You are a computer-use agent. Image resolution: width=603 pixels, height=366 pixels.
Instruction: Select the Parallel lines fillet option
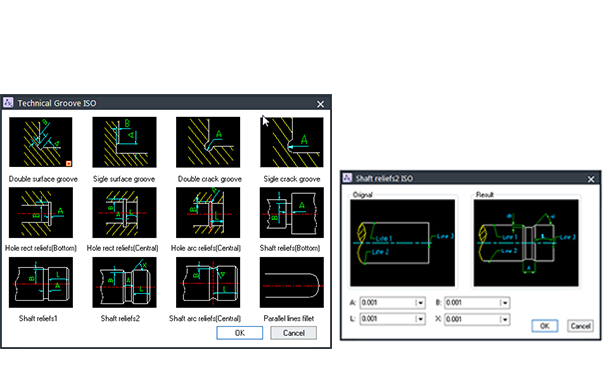pos(292,283)
